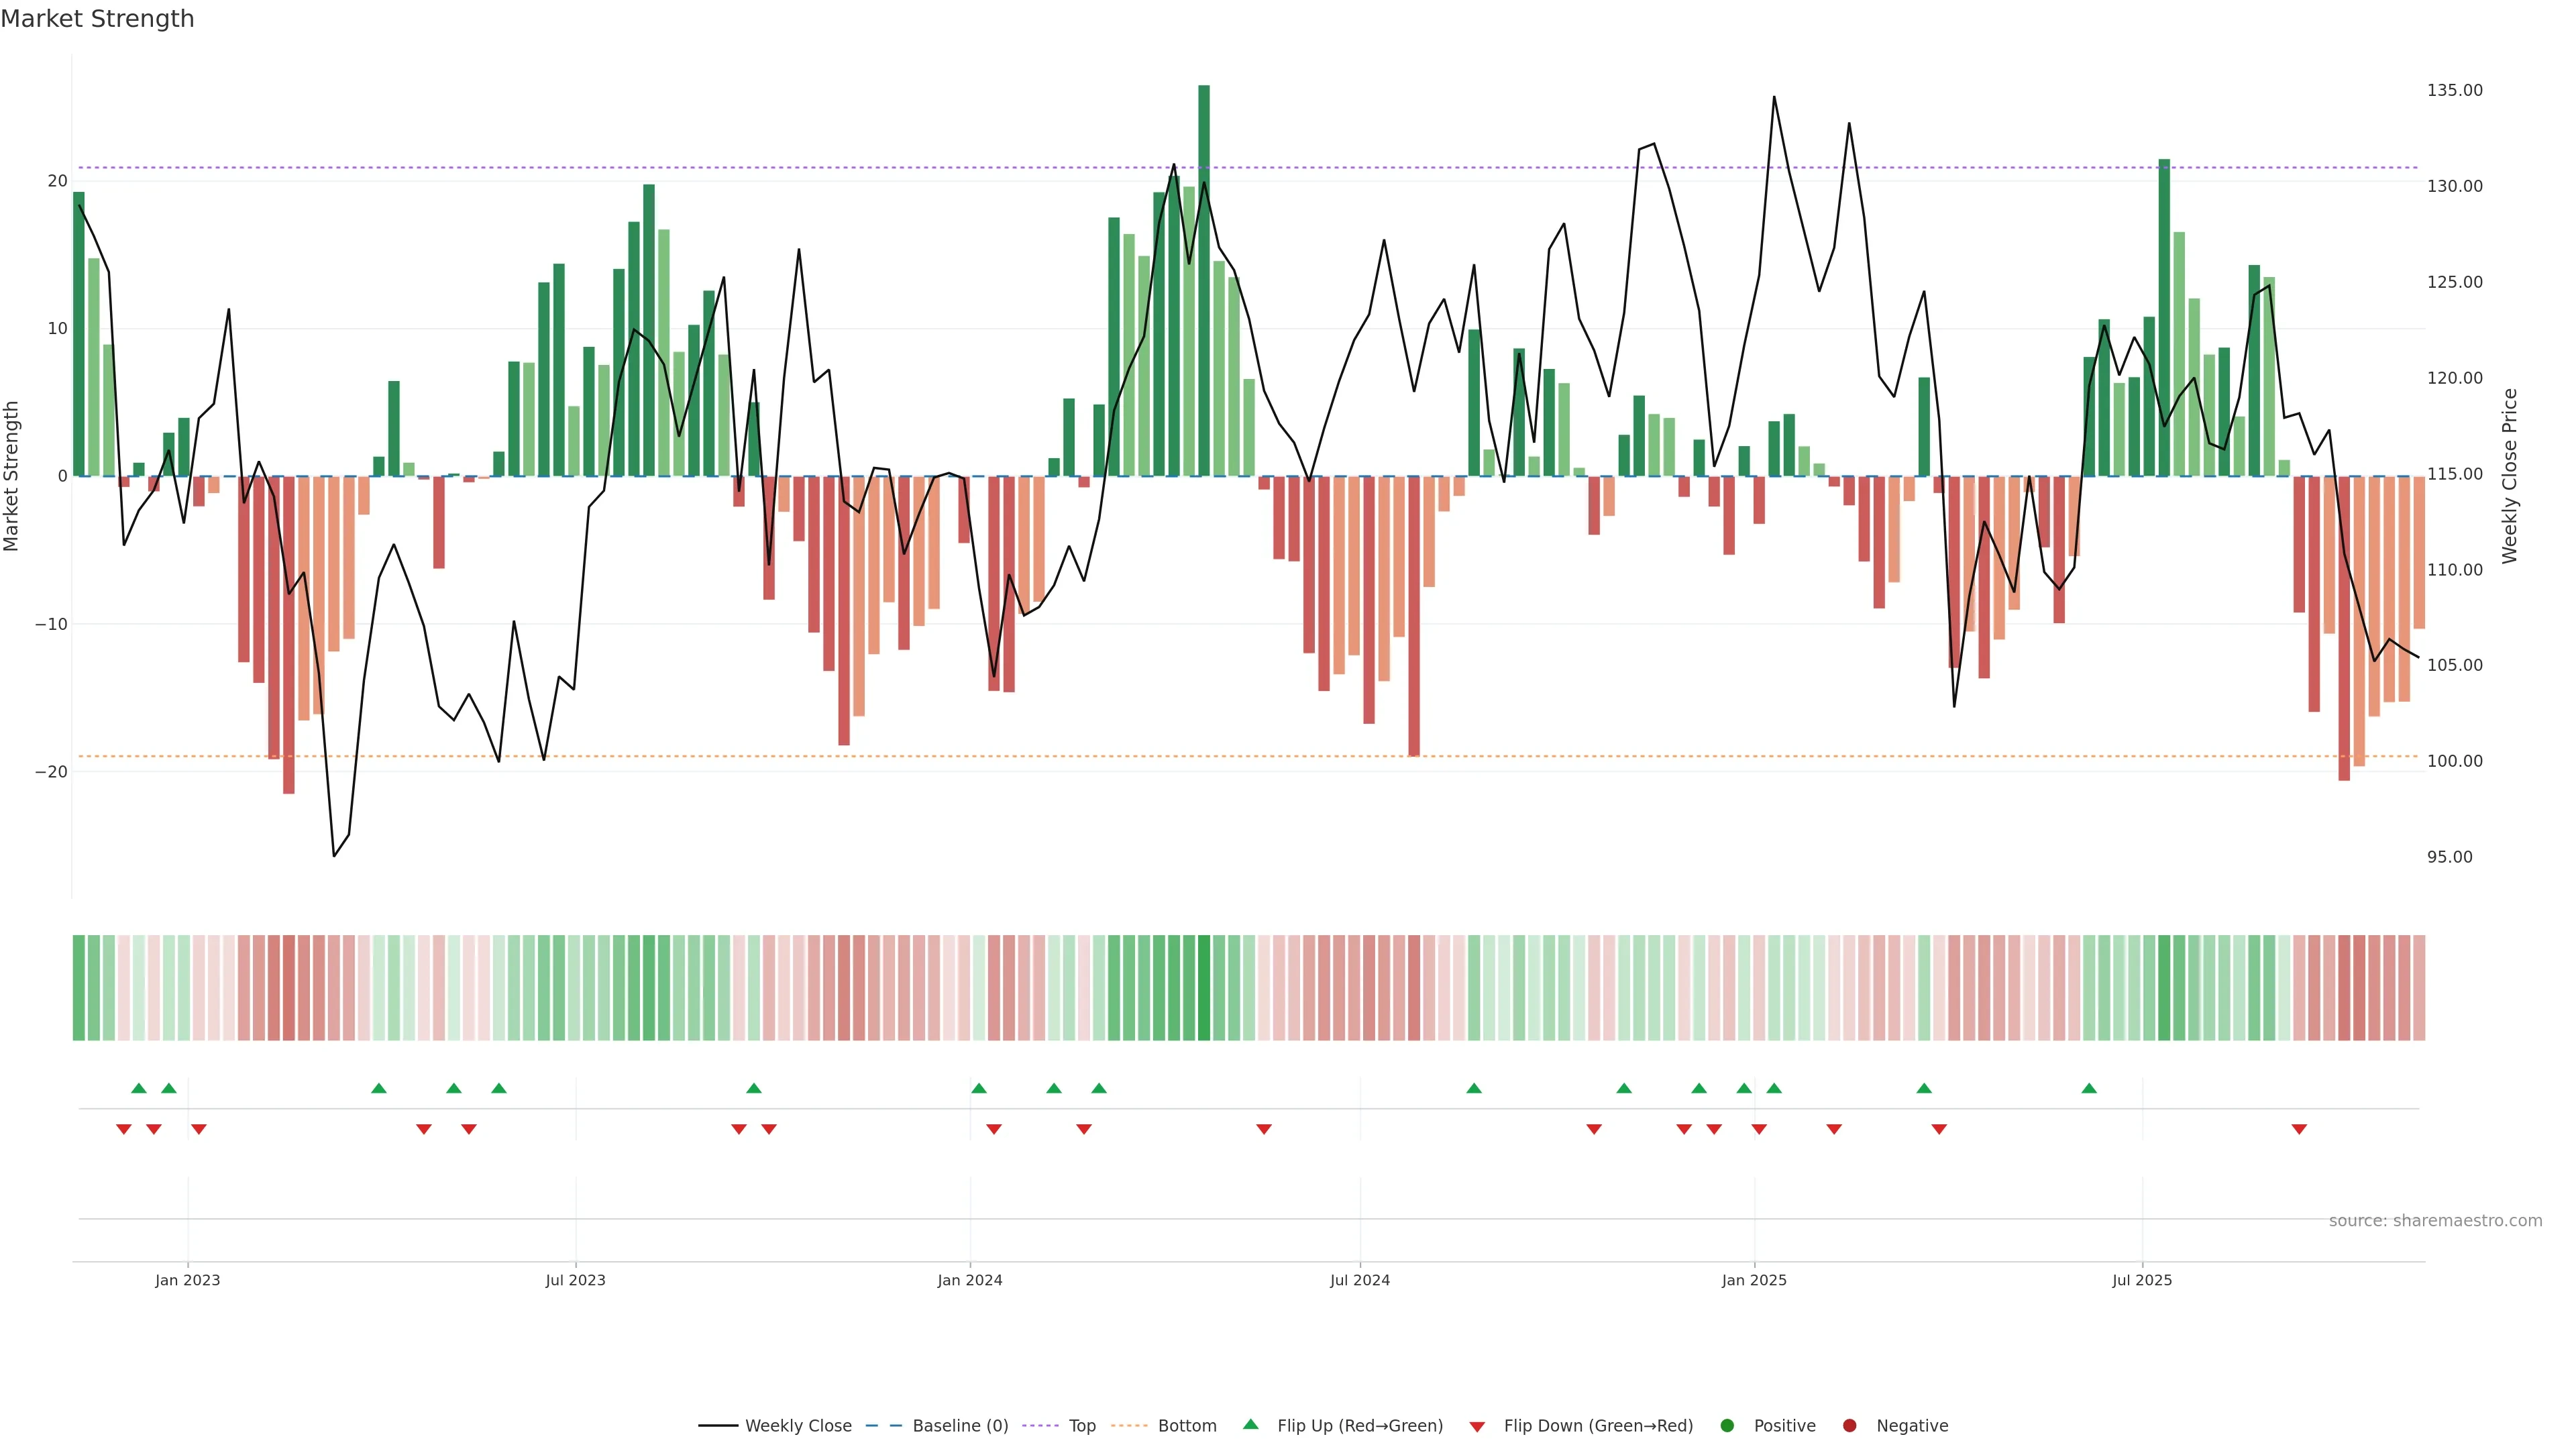Click the Positive green circle legend marker
Image resolution: width=2576 pixels, height=1449 pixels.
tap(1727, 1426)
